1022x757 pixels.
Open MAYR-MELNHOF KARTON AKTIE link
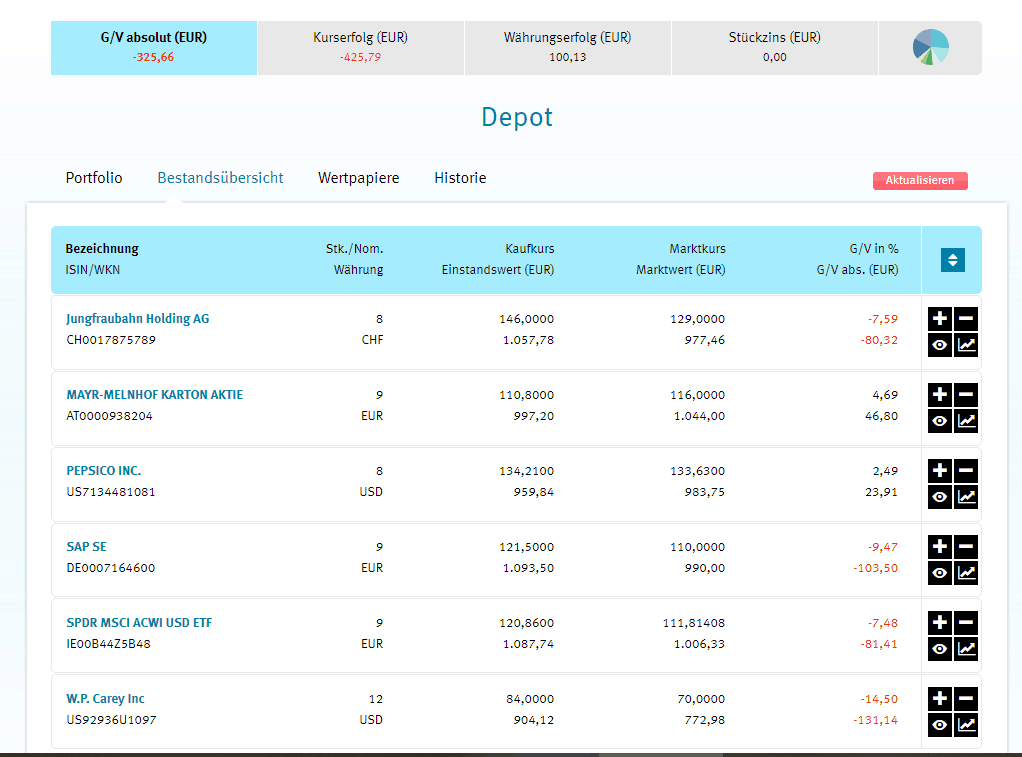tap(154, 394)
